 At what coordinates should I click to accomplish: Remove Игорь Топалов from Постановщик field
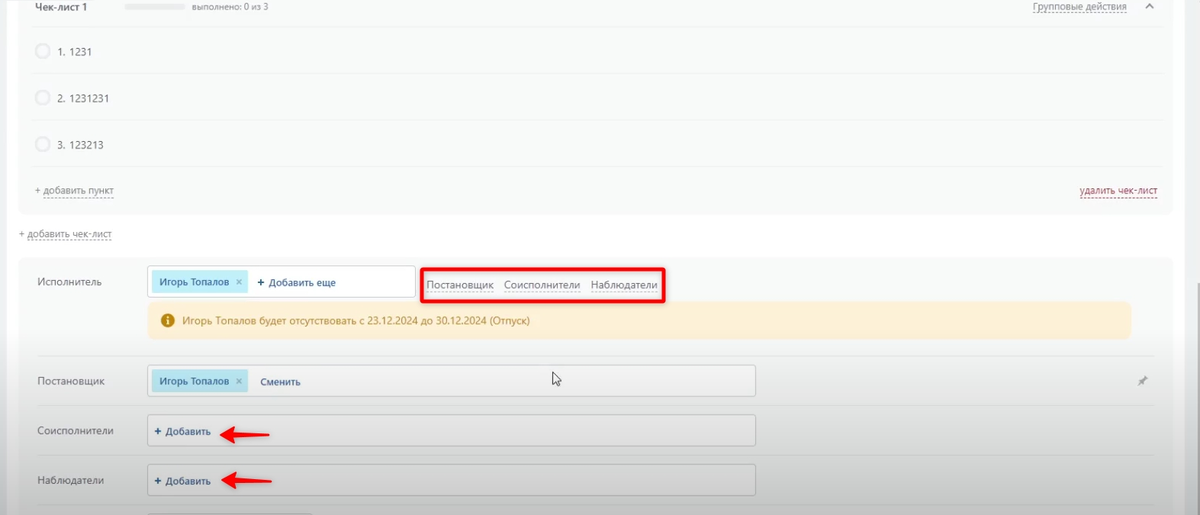(x=239, y=381)
